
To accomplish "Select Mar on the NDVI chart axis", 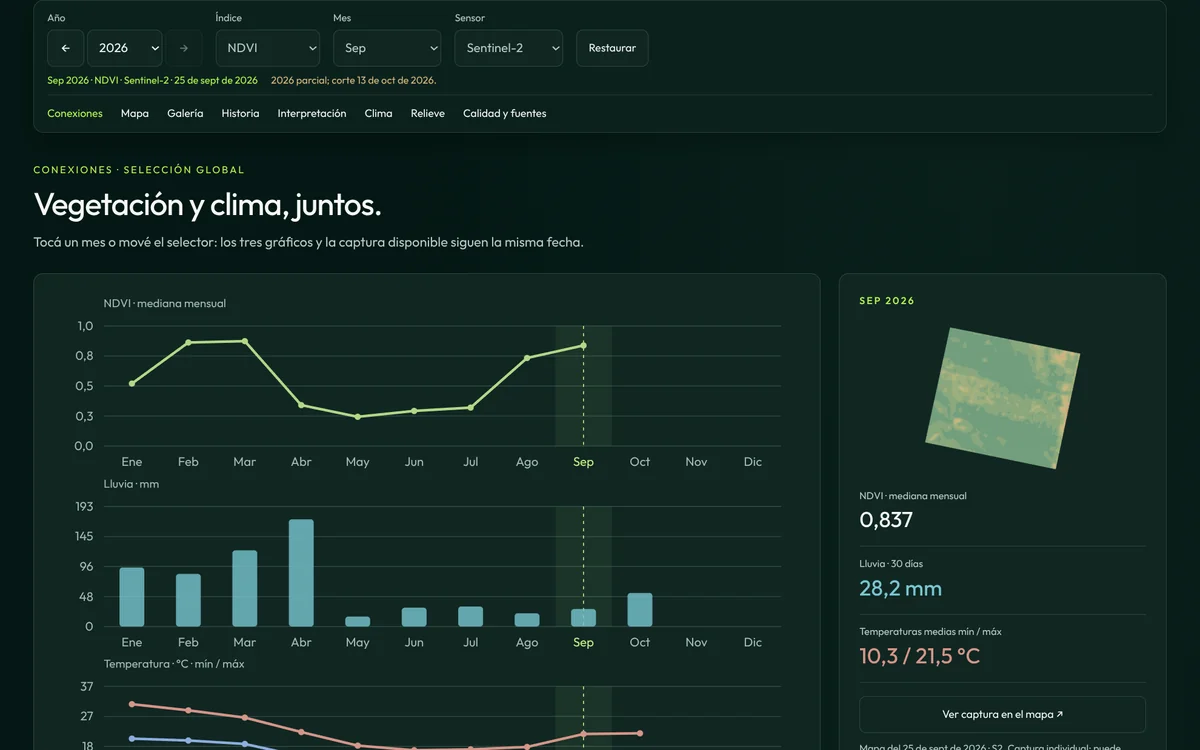I will pyautogui.click(x=245, y=462).
